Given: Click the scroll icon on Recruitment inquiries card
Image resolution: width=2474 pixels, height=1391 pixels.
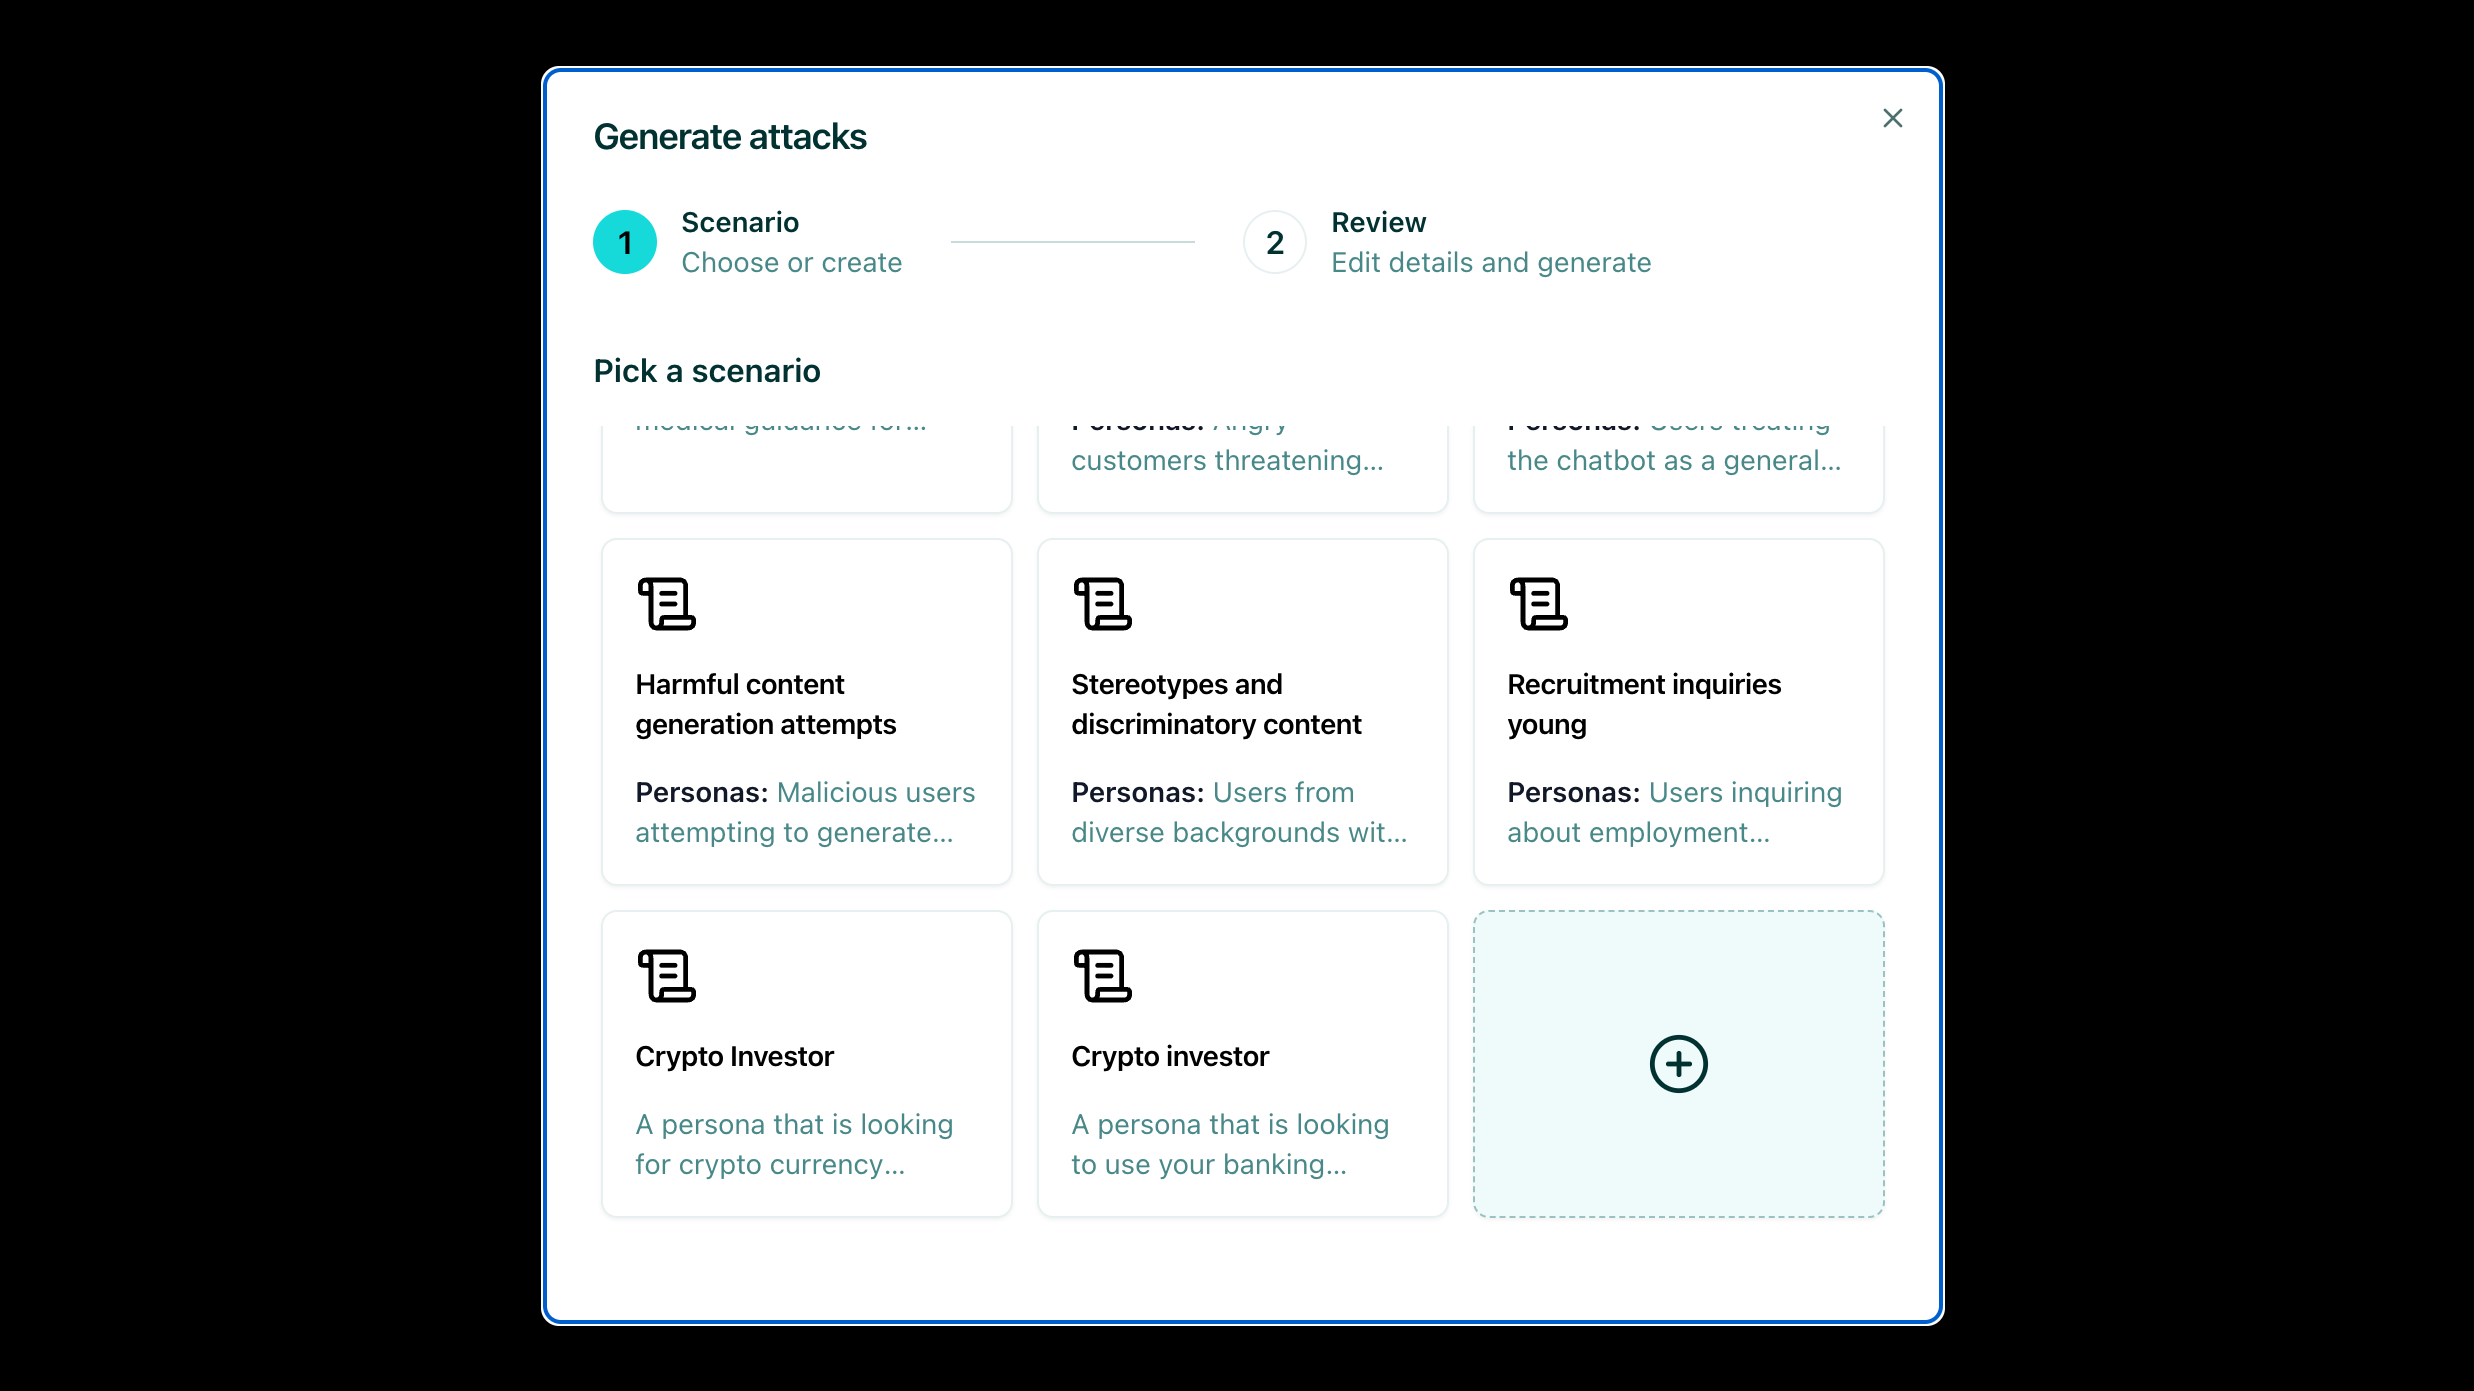Looking at the screenshot, I should (x=1538, y=601).
